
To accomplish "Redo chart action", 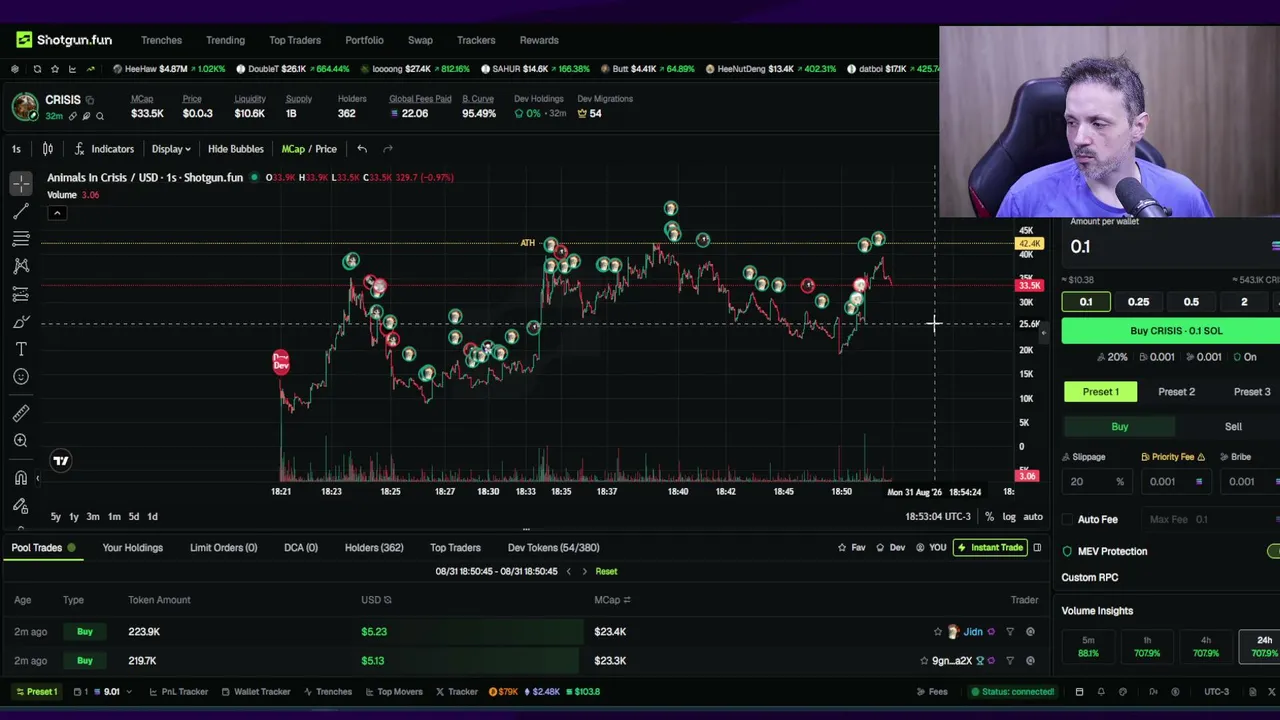I will click(388, 149).
